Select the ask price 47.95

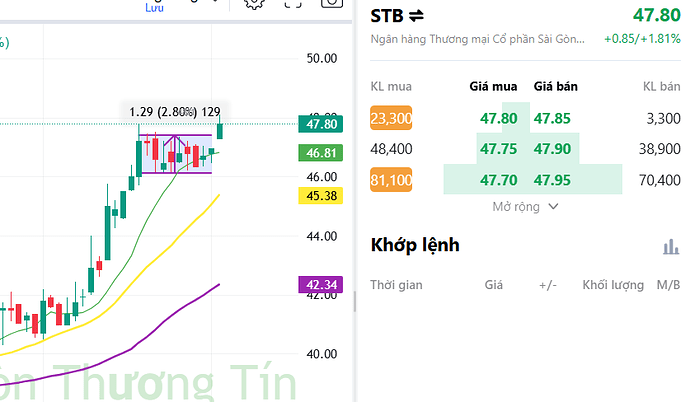click(552, 180)
